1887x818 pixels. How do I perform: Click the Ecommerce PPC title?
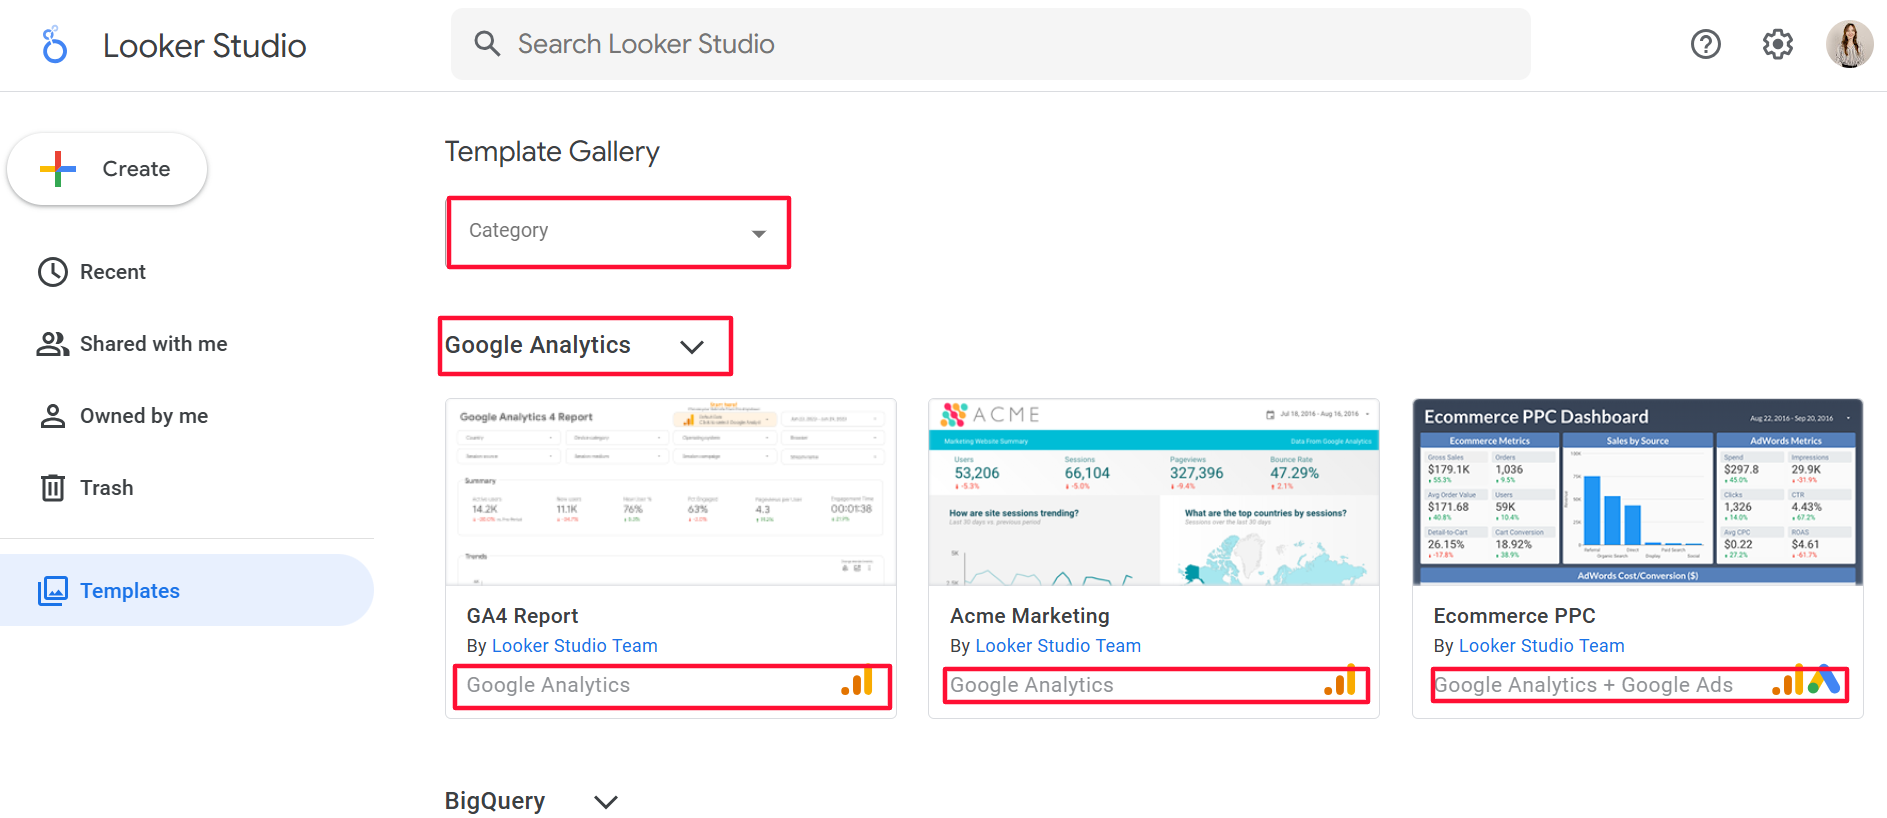point(1514,616)
